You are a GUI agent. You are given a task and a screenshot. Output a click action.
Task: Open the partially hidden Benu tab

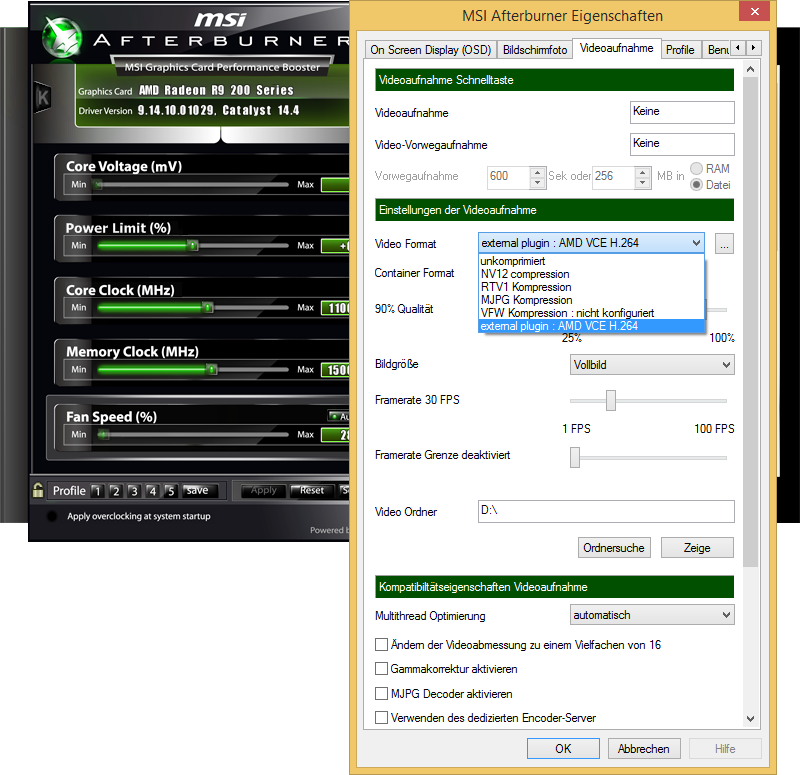716,49
